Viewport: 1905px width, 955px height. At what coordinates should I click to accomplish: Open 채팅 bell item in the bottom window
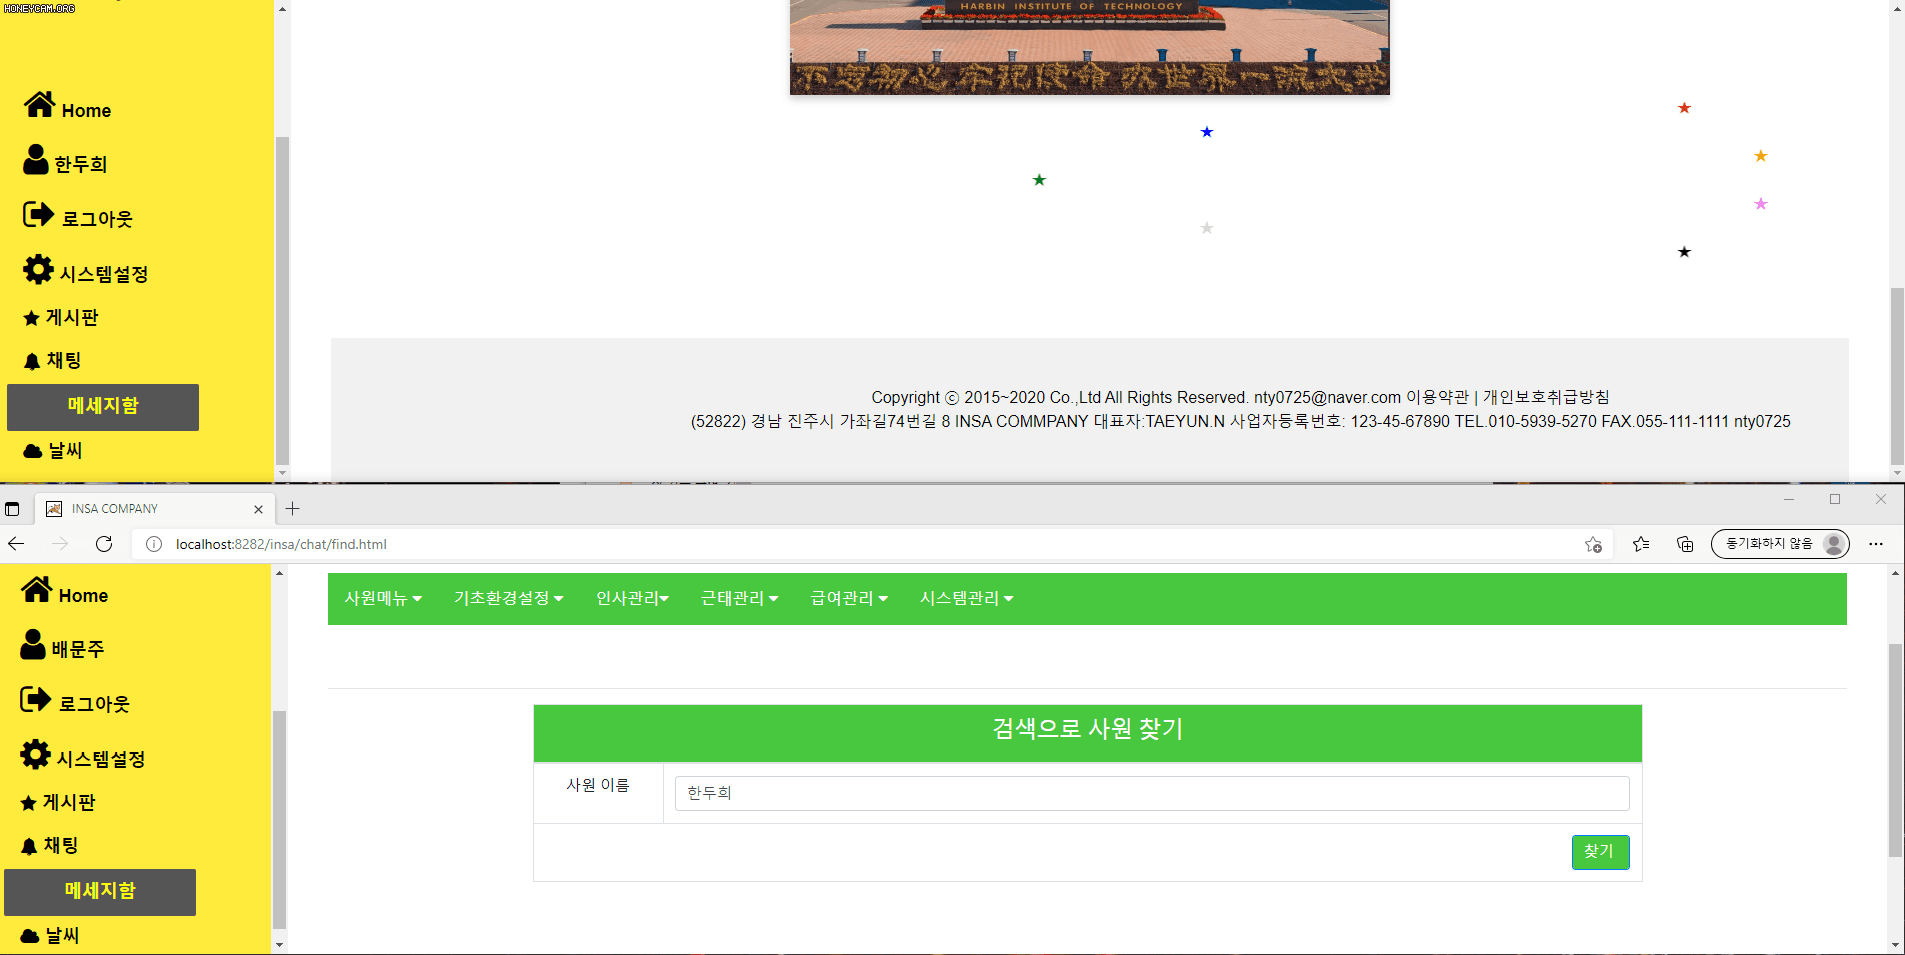click(49, 845)
